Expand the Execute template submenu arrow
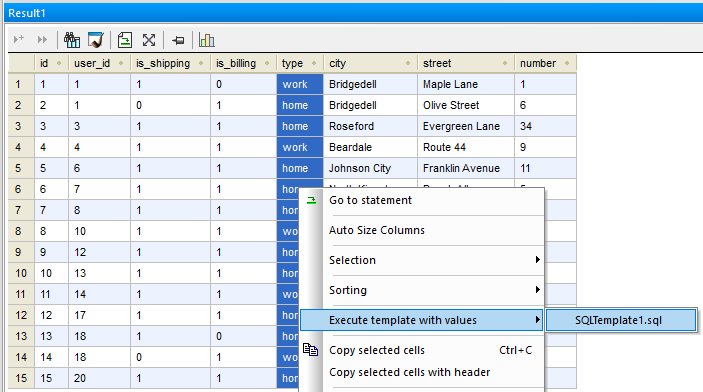The image size is (703, 392). click(x=537, y=320)
